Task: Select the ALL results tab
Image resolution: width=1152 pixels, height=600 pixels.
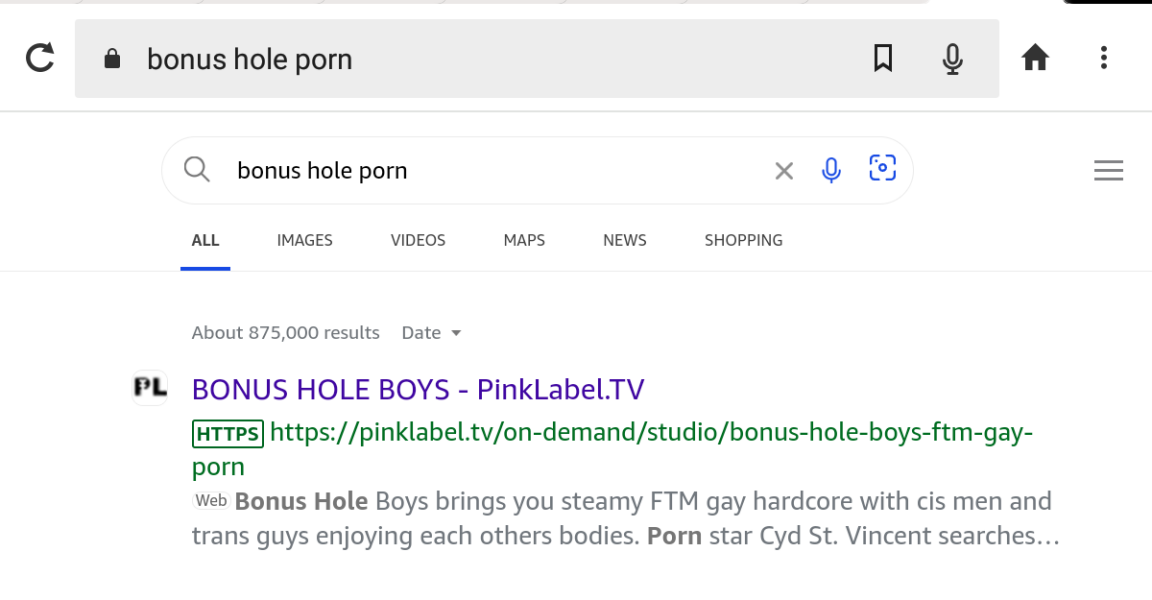Action: [x=205, y=240]
